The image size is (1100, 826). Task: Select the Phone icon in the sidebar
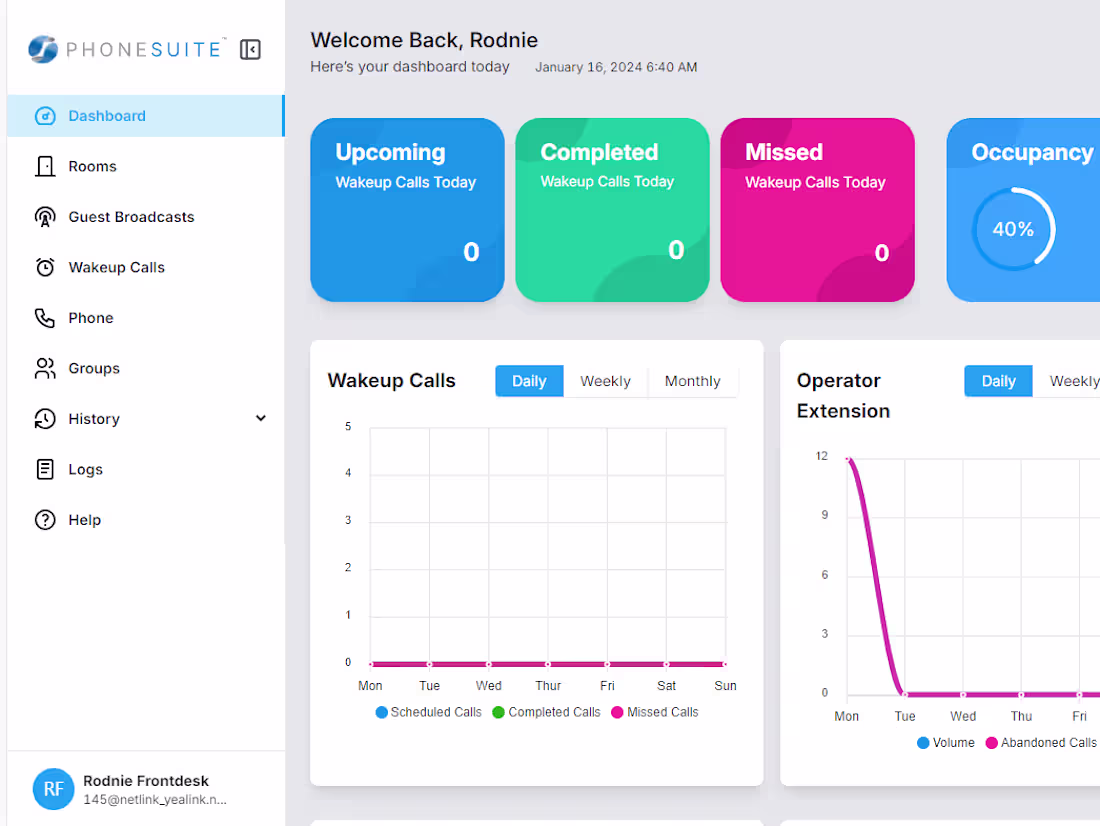(x=43, y=318)
